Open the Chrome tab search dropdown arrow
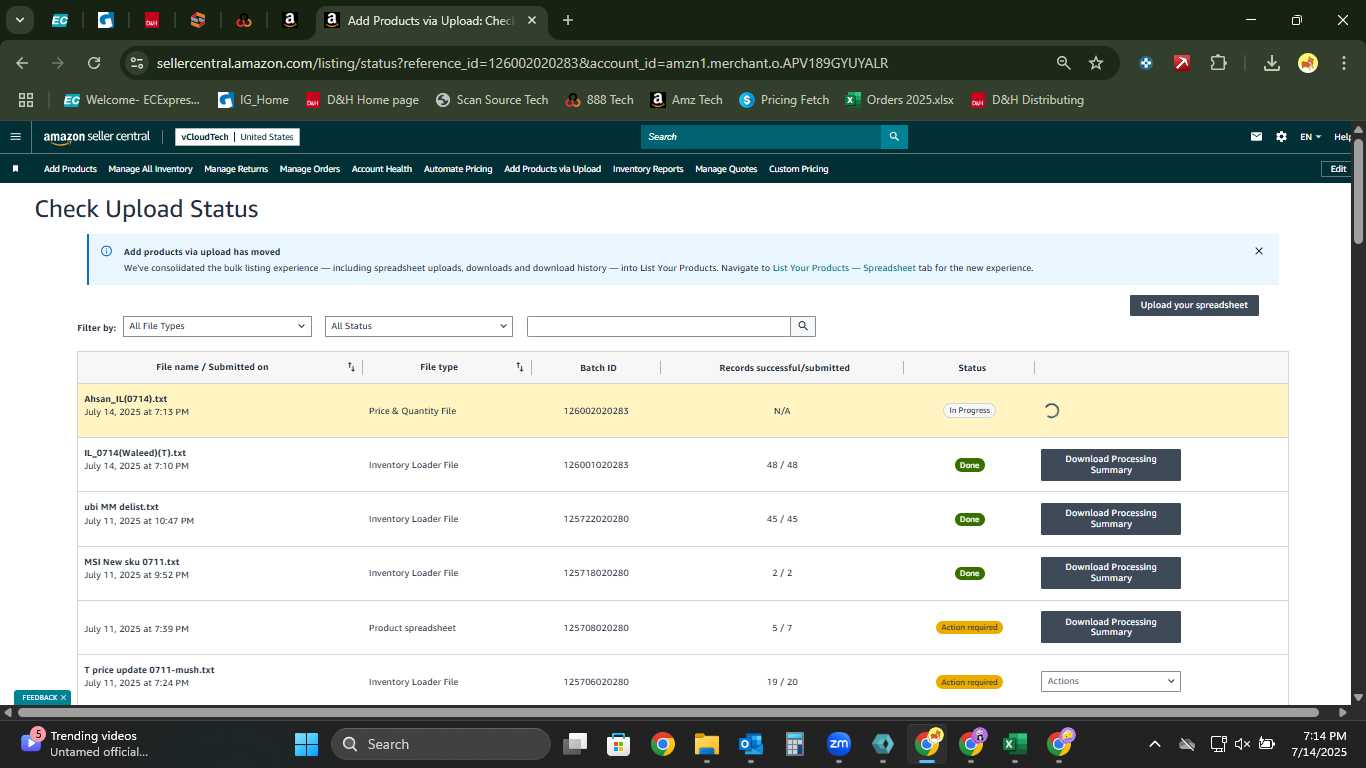Viewport: 1366px width, 768px height. coord(20,20)
